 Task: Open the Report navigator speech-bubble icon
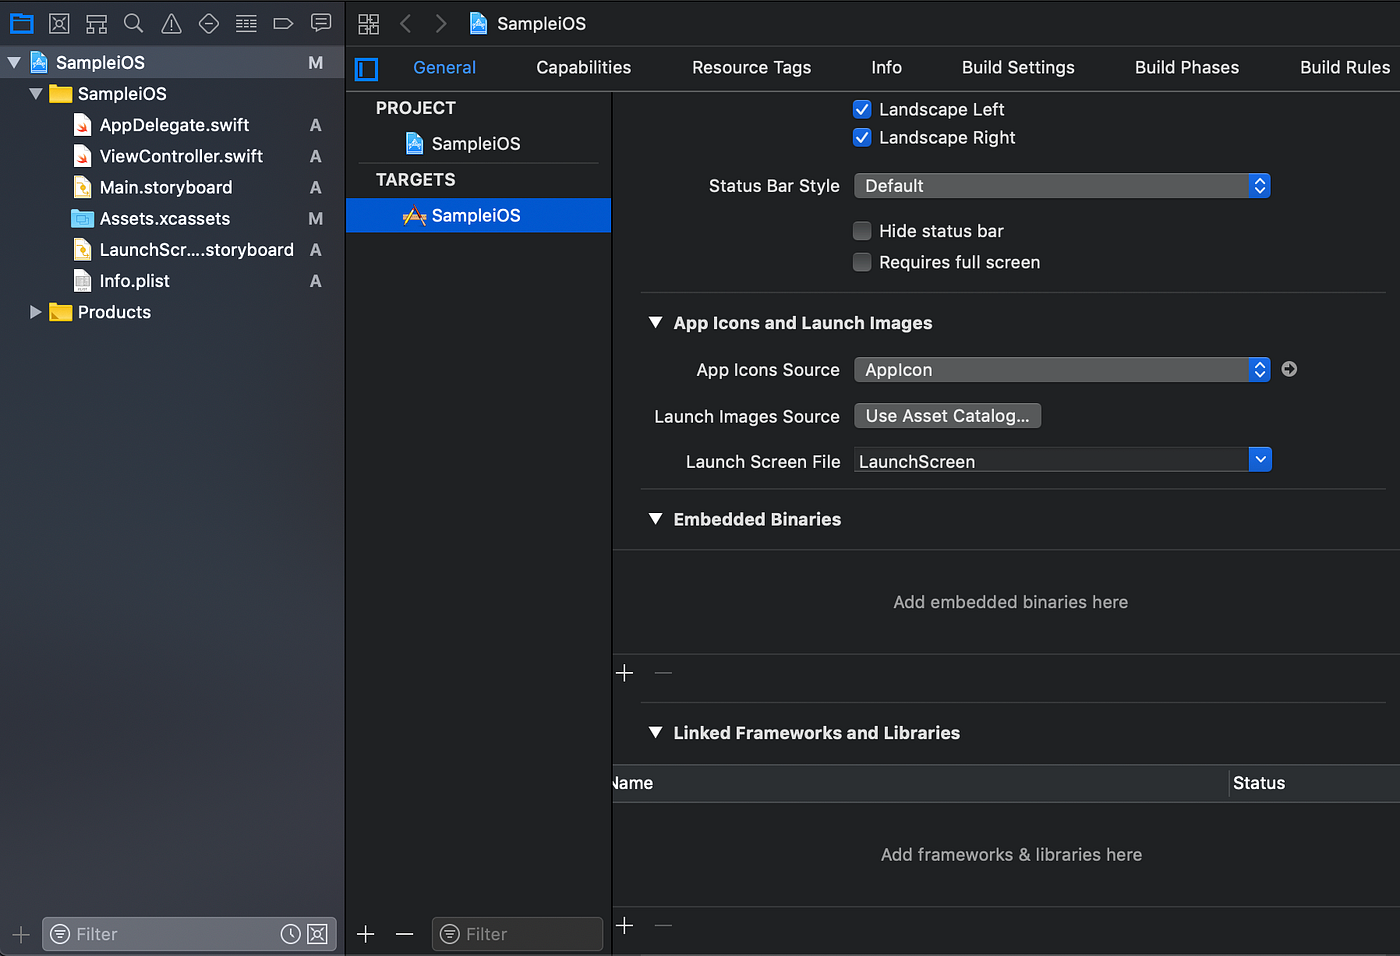[x=321, y=23]
